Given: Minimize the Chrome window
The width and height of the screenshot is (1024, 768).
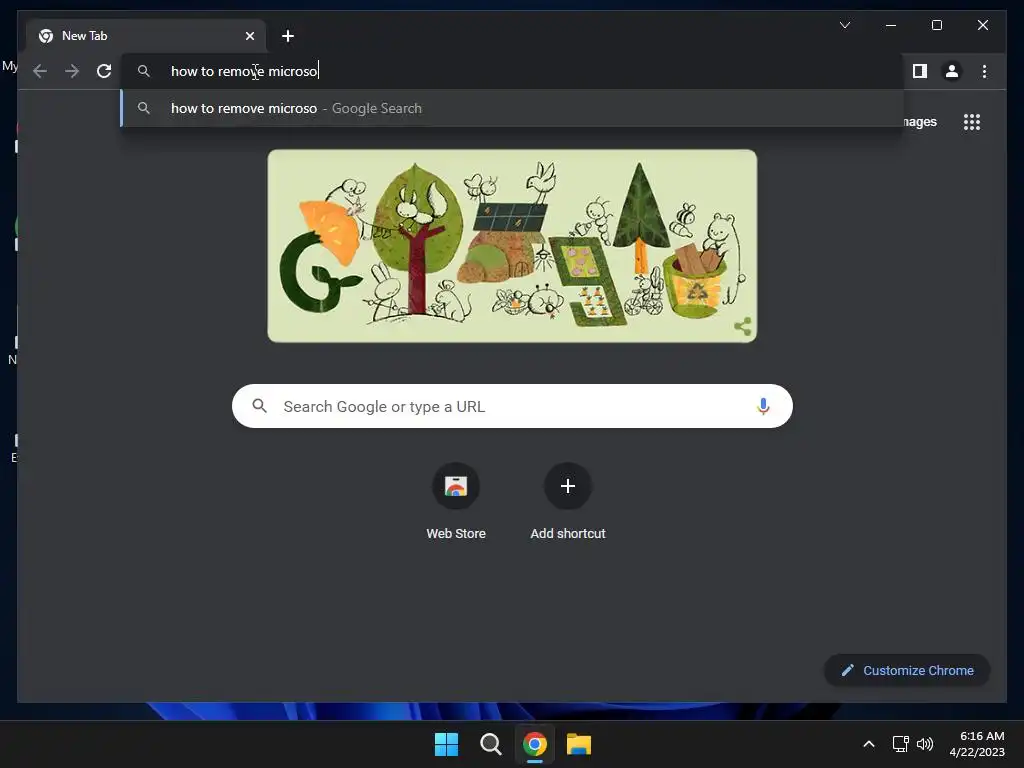Looking at the screenshot, I should [x=891, y=25].
